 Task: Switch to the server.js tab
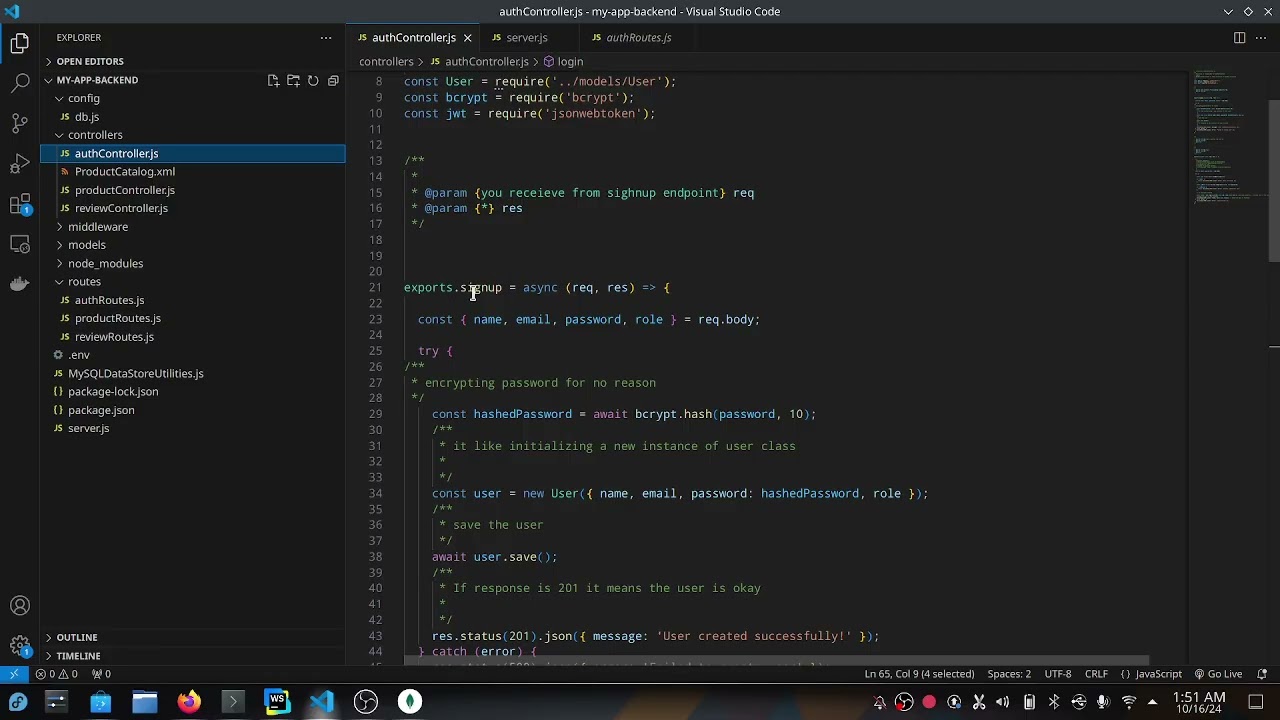point(527,38)
